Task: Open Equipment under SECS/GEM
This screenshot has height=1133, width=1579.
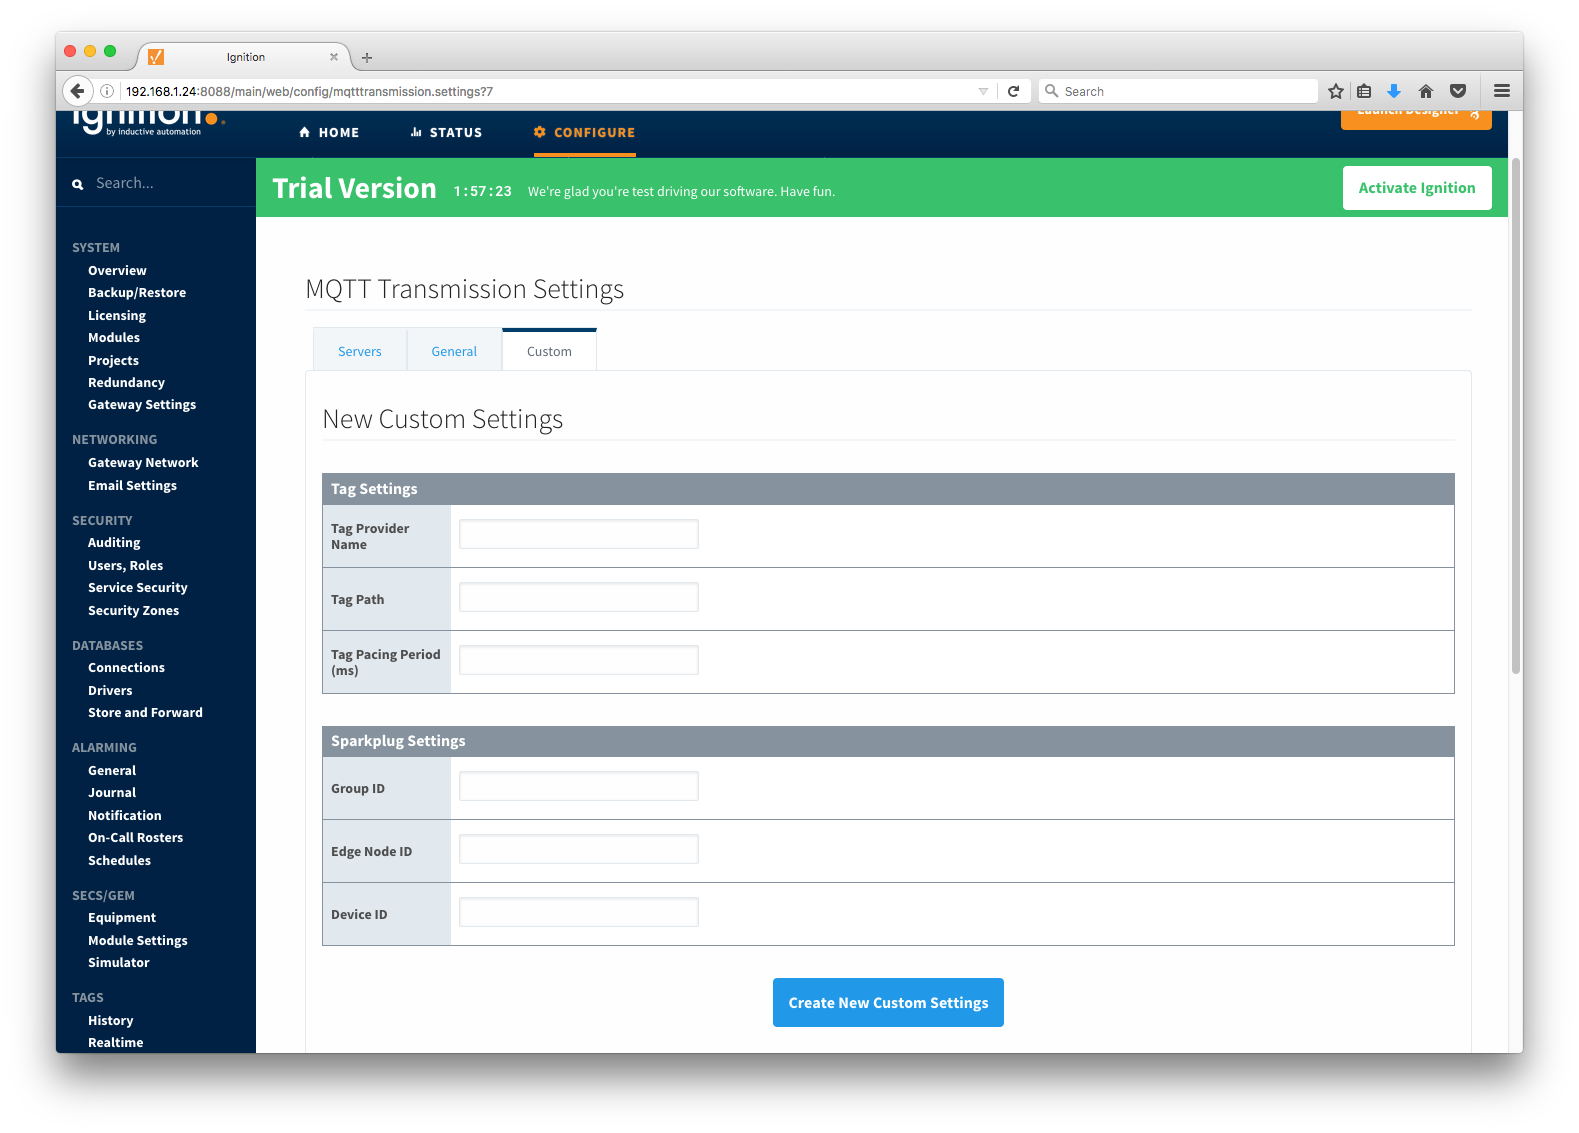Action: (122, 917)
